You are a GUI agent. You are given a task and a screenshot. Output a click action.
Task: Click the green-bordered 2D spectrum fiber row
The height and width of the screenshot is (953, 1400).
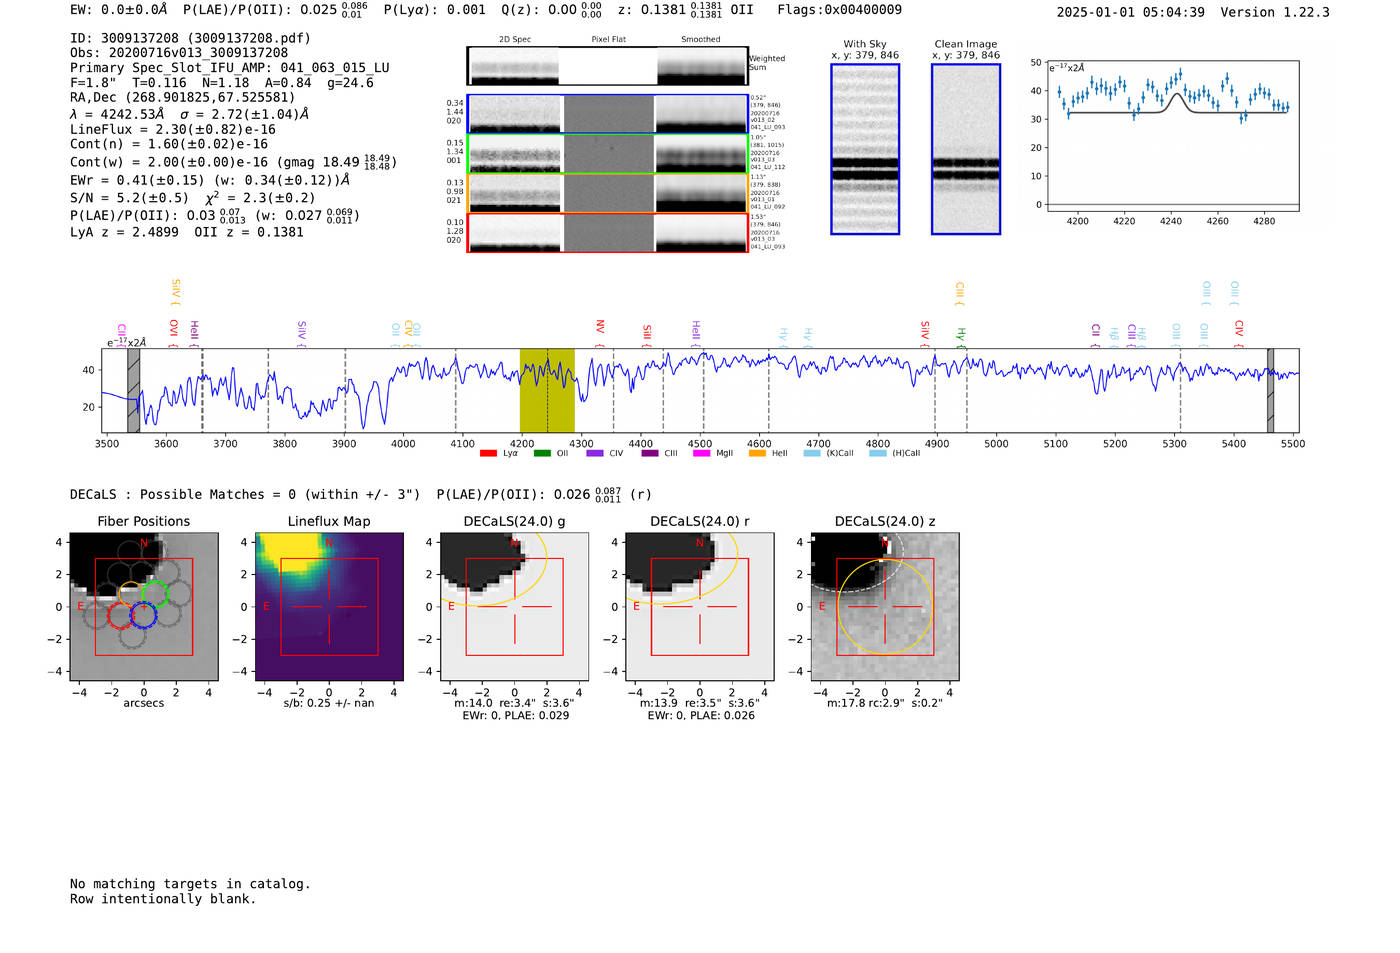click(608, 154)
